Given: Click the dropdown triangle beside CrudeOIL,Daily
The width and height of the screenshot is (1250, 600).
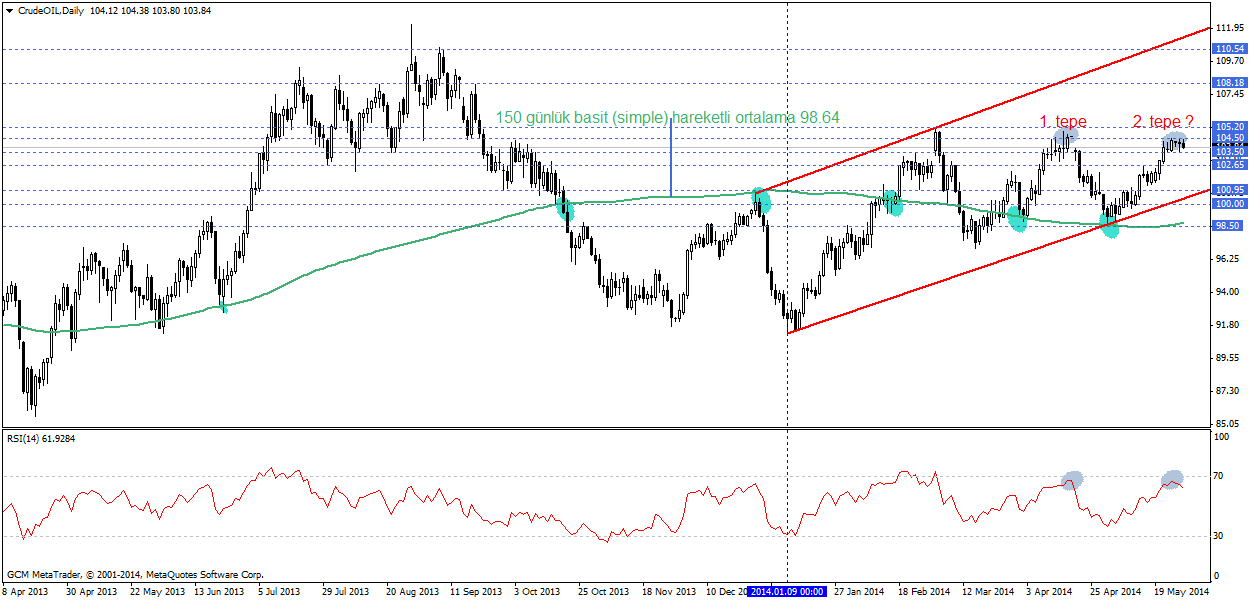Looking at the screenshot, I should click(x=9, y=8).
